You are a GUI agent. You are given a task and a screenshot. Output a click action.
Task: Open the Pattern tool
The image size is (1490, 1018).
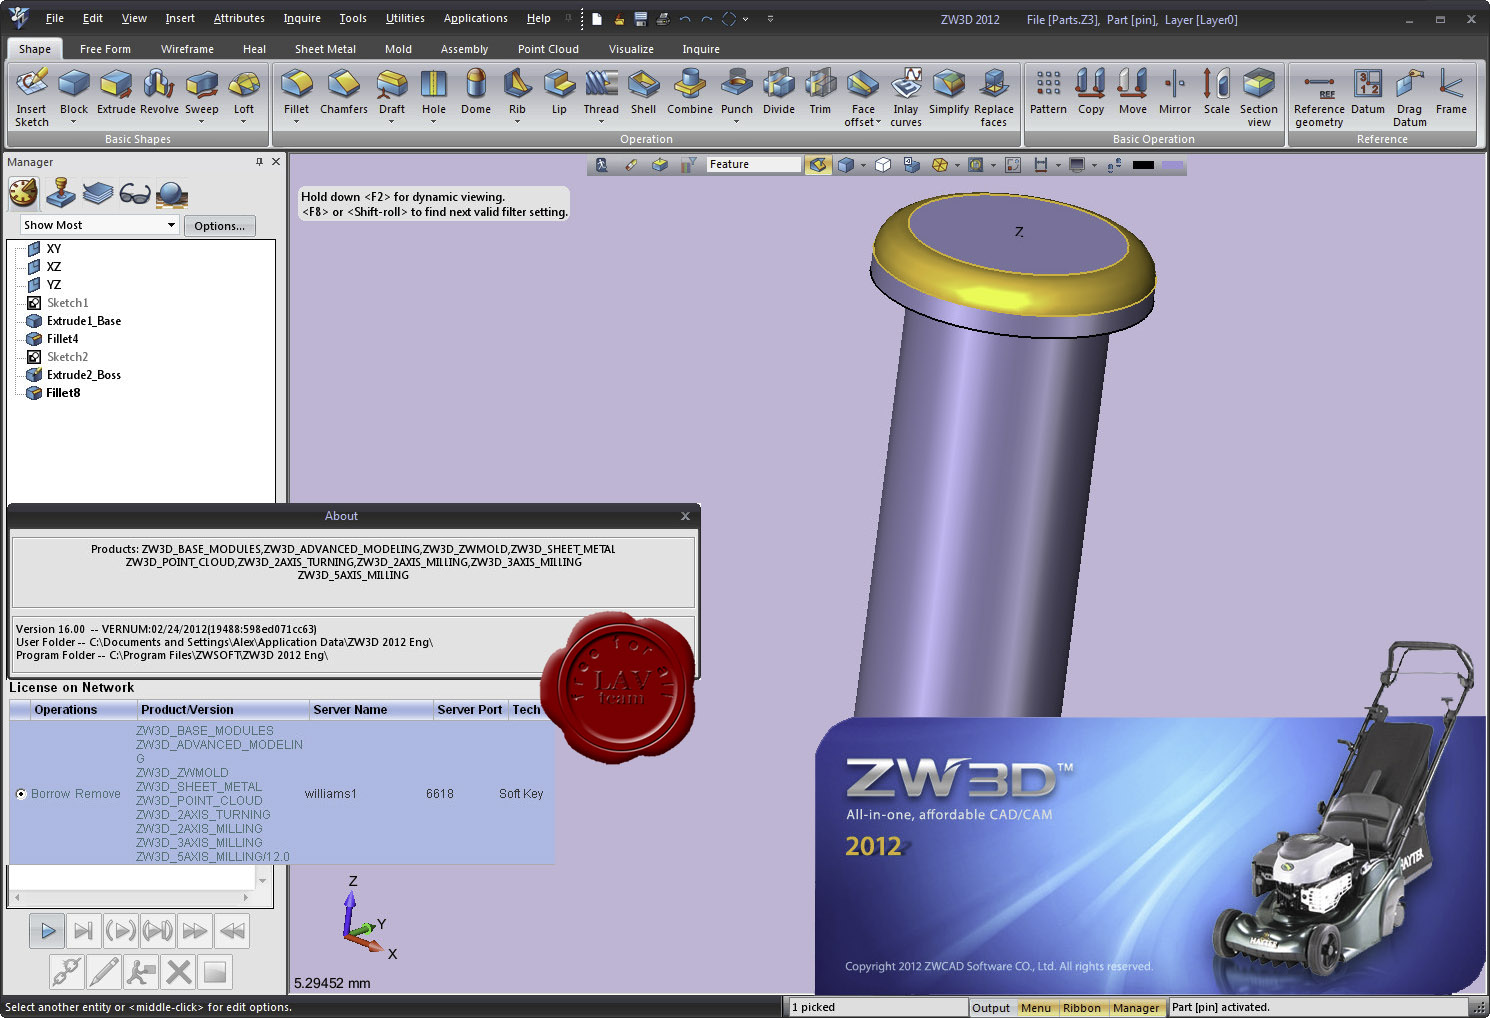point(1048,91)
